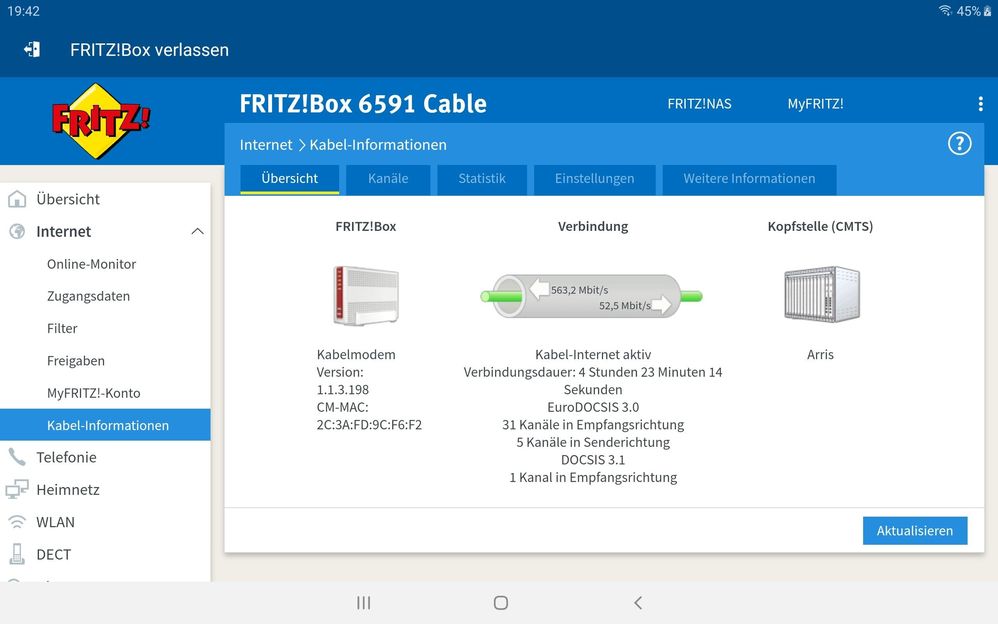The image size is (998, 624).
Task: Click the 563,2 Mbit/s downstream value
Action: tap(579, 290)
